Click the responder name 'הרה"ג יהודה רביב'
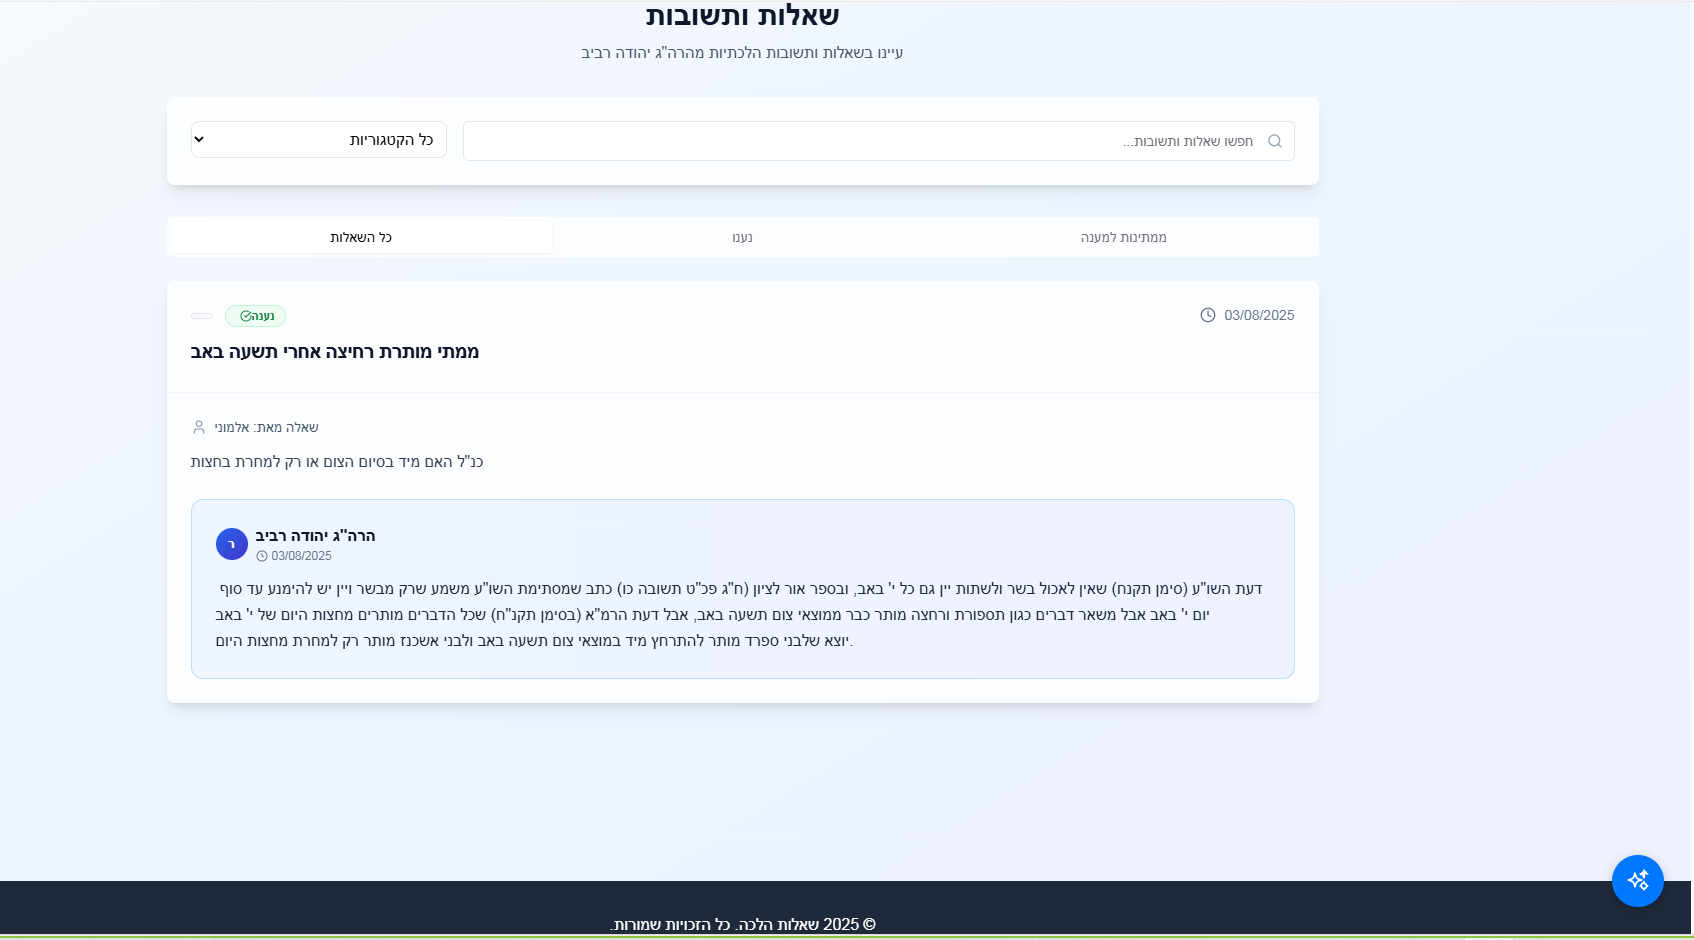Image resolution: width=1694 pixels, height=940 pixels. tap(315, 536)
